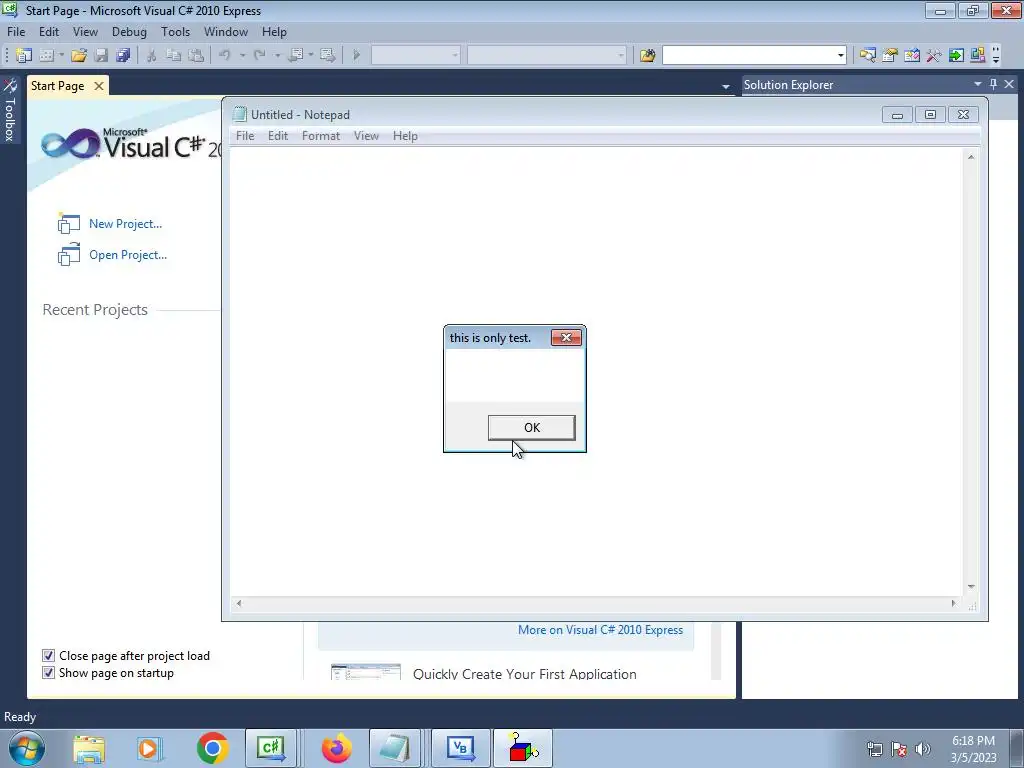This screenshot has width=1024, height=768.
Task: Open Firefox from the taskbar
Action: [336, 748]
